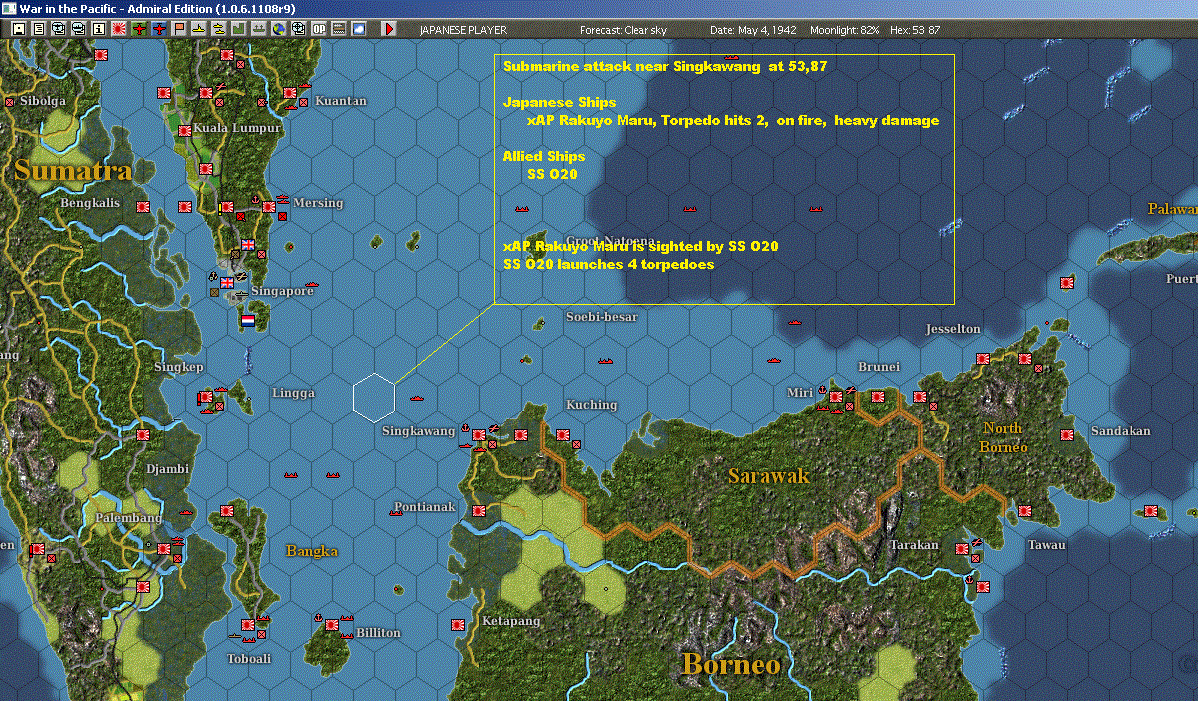This screenshot has width=1198, height=701.
Task: Select the red ship left of Pontianak label
Action: pyautogui.click(x=396, y=512)
